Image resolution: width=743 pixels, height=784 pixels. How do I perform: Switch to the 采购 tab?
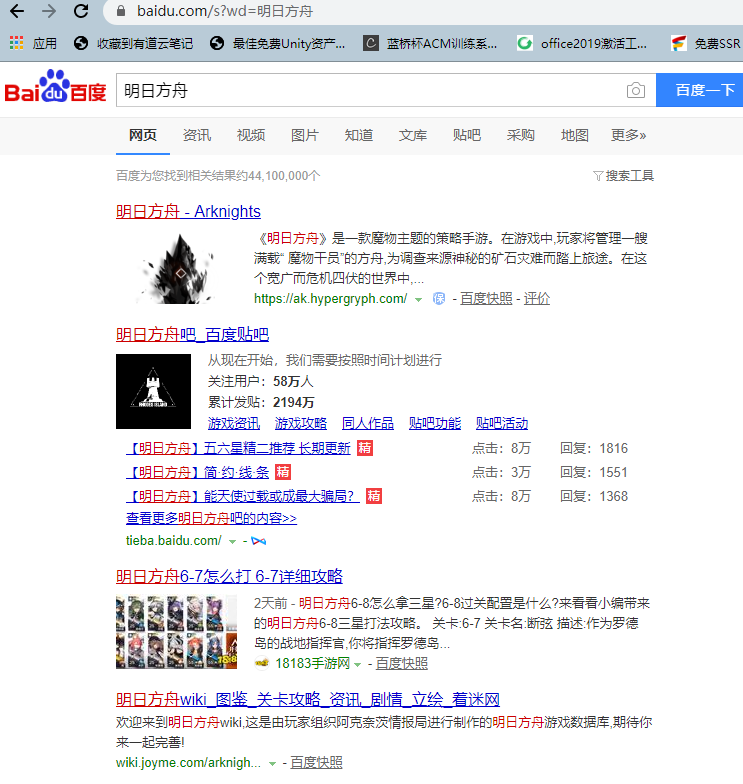520,135
